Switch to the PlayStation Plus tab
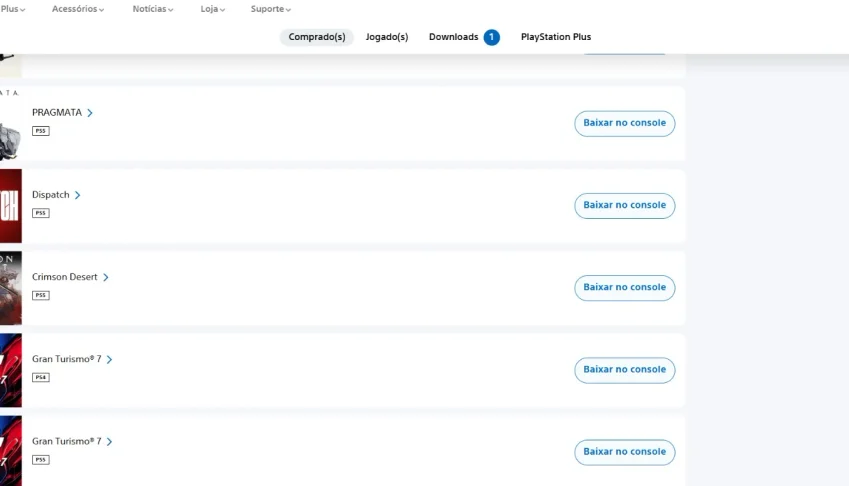 point(556,37)
